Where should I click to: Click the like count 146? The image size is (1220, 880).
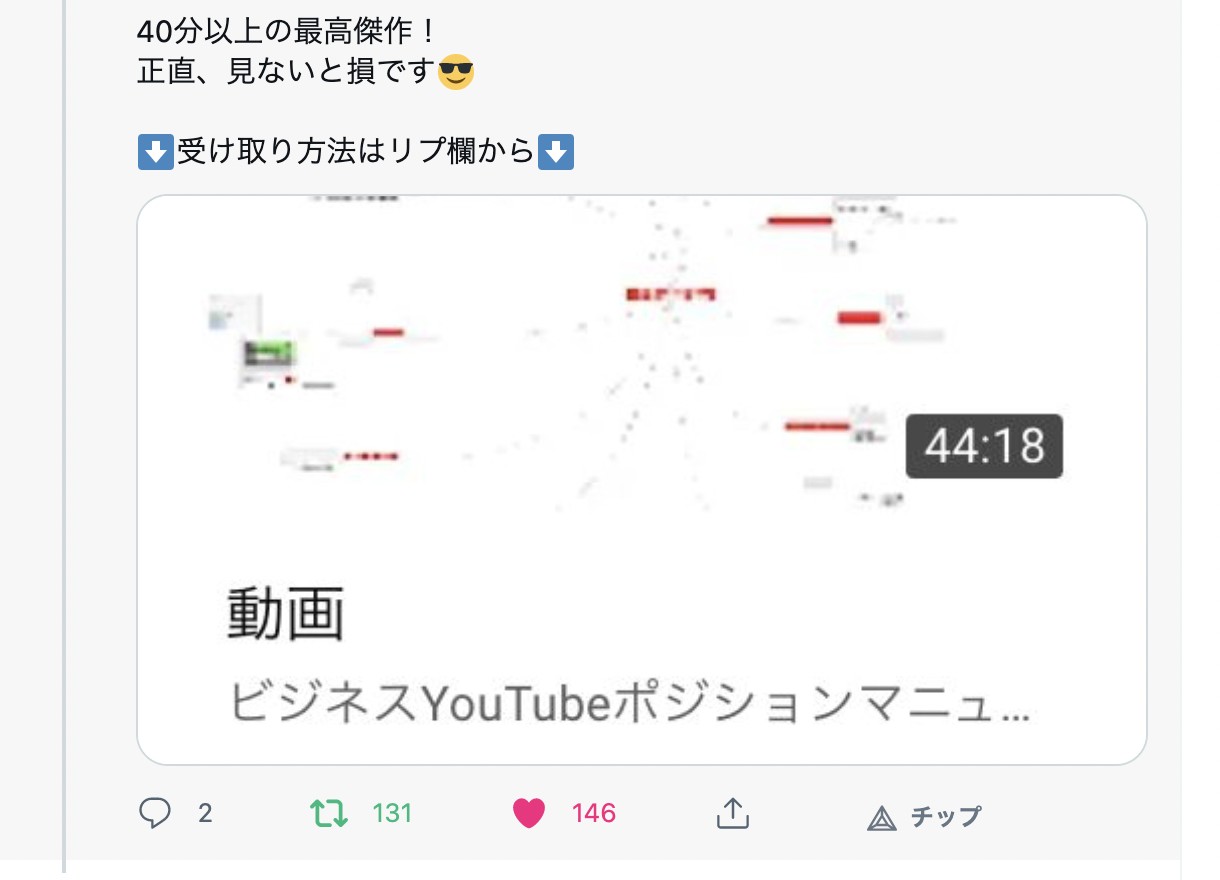594,814
